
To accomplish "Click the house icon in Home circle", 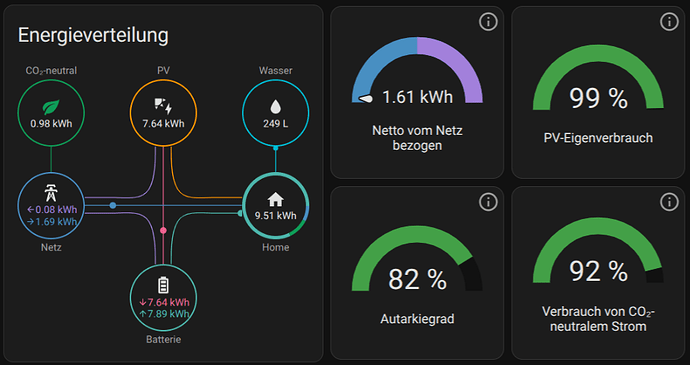I will tap(275, 199).
